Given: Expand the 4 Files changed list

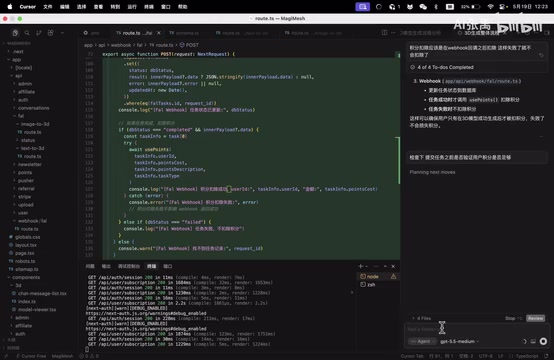Looking at the screenshot, I should [x=422, y=318].
